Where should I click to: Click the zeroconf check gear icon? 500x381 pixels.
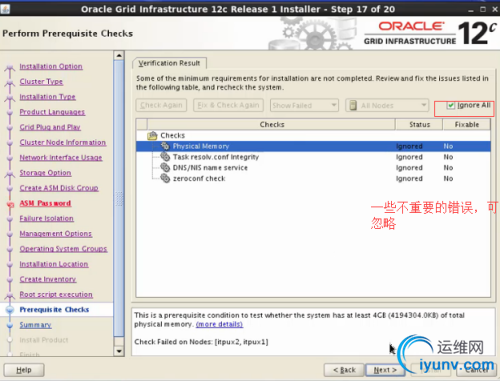(165, 178)
